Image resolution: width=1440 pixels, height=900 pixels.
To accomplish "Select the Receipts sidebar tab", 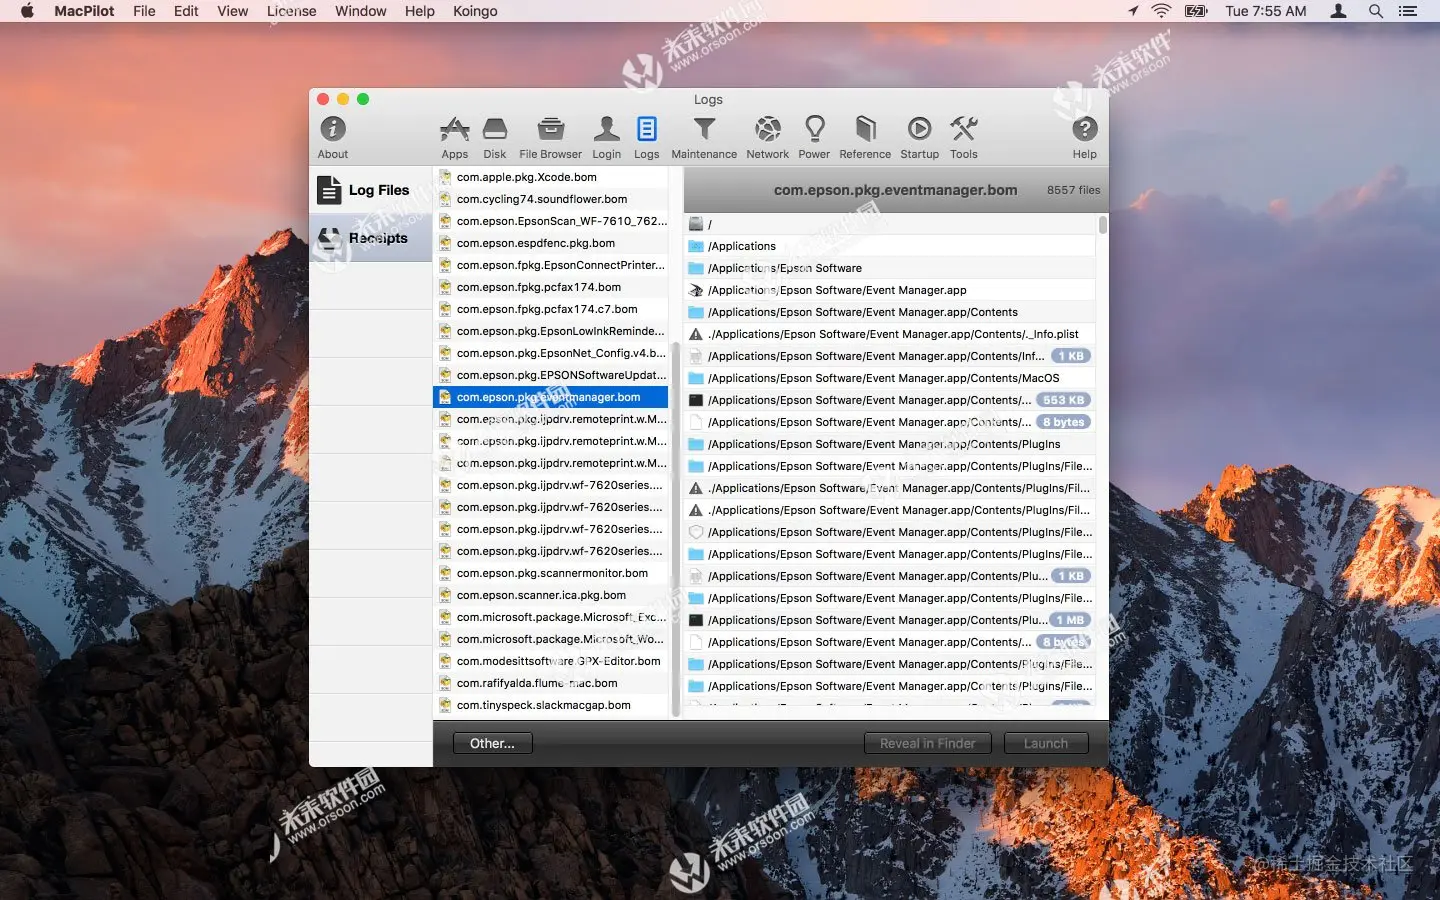I will (x=371, y=238).
